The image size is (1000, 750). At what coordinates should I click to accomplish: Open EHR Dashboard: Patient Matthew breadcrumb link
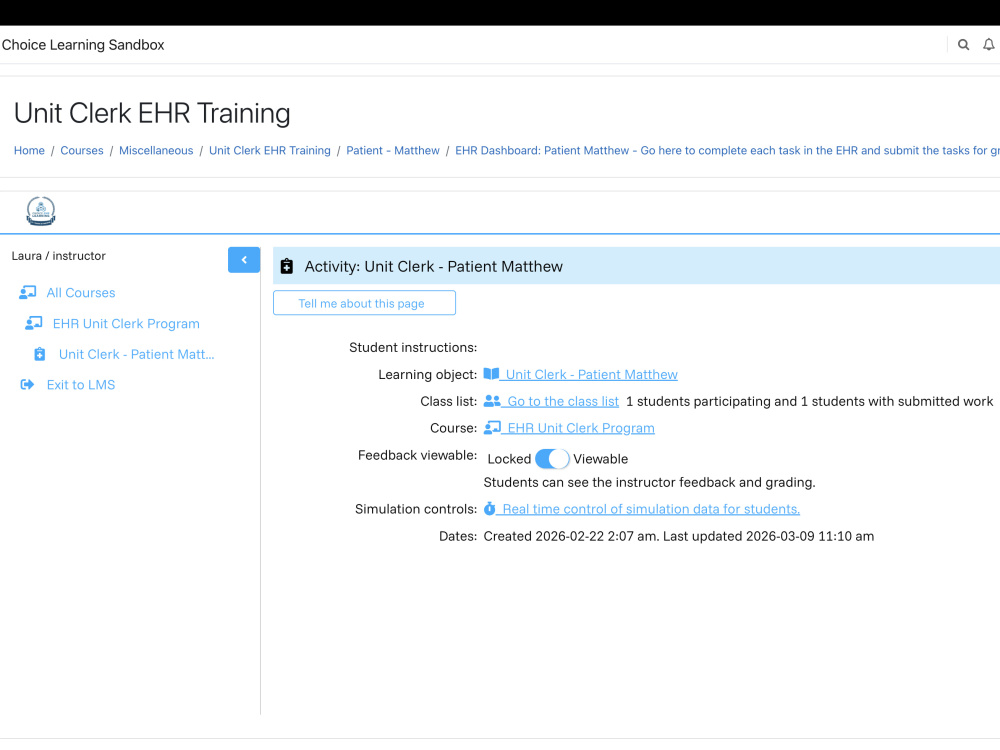727,151
